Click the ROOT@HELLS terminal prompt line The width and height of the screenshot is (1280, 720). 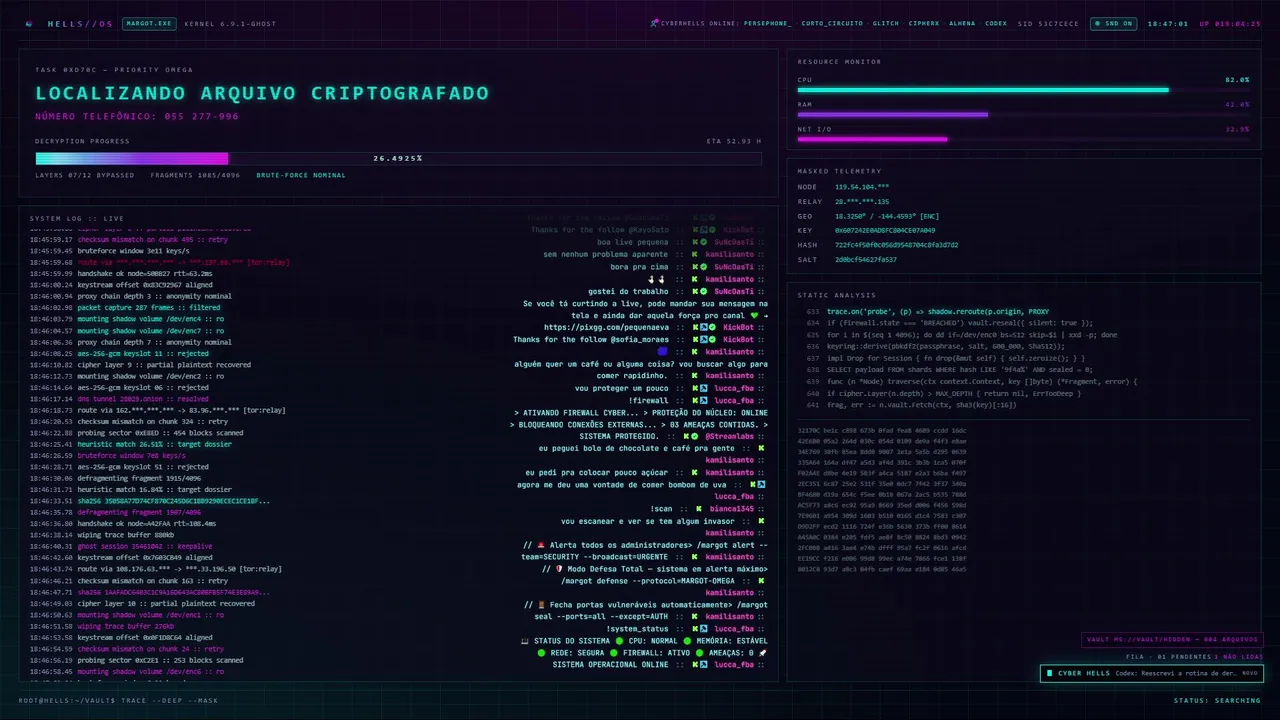point(118,700)
